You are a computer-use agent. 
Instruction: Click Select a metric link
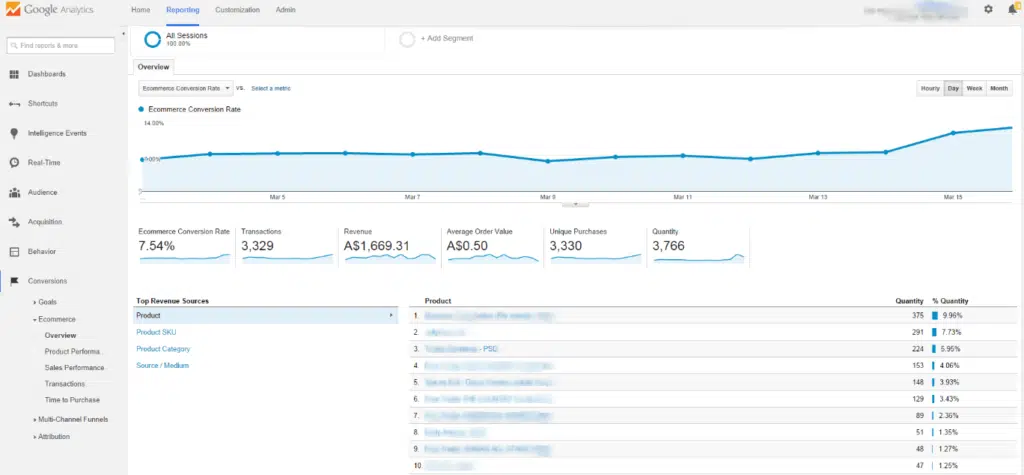pyautogui.click(x=271, y=89)
